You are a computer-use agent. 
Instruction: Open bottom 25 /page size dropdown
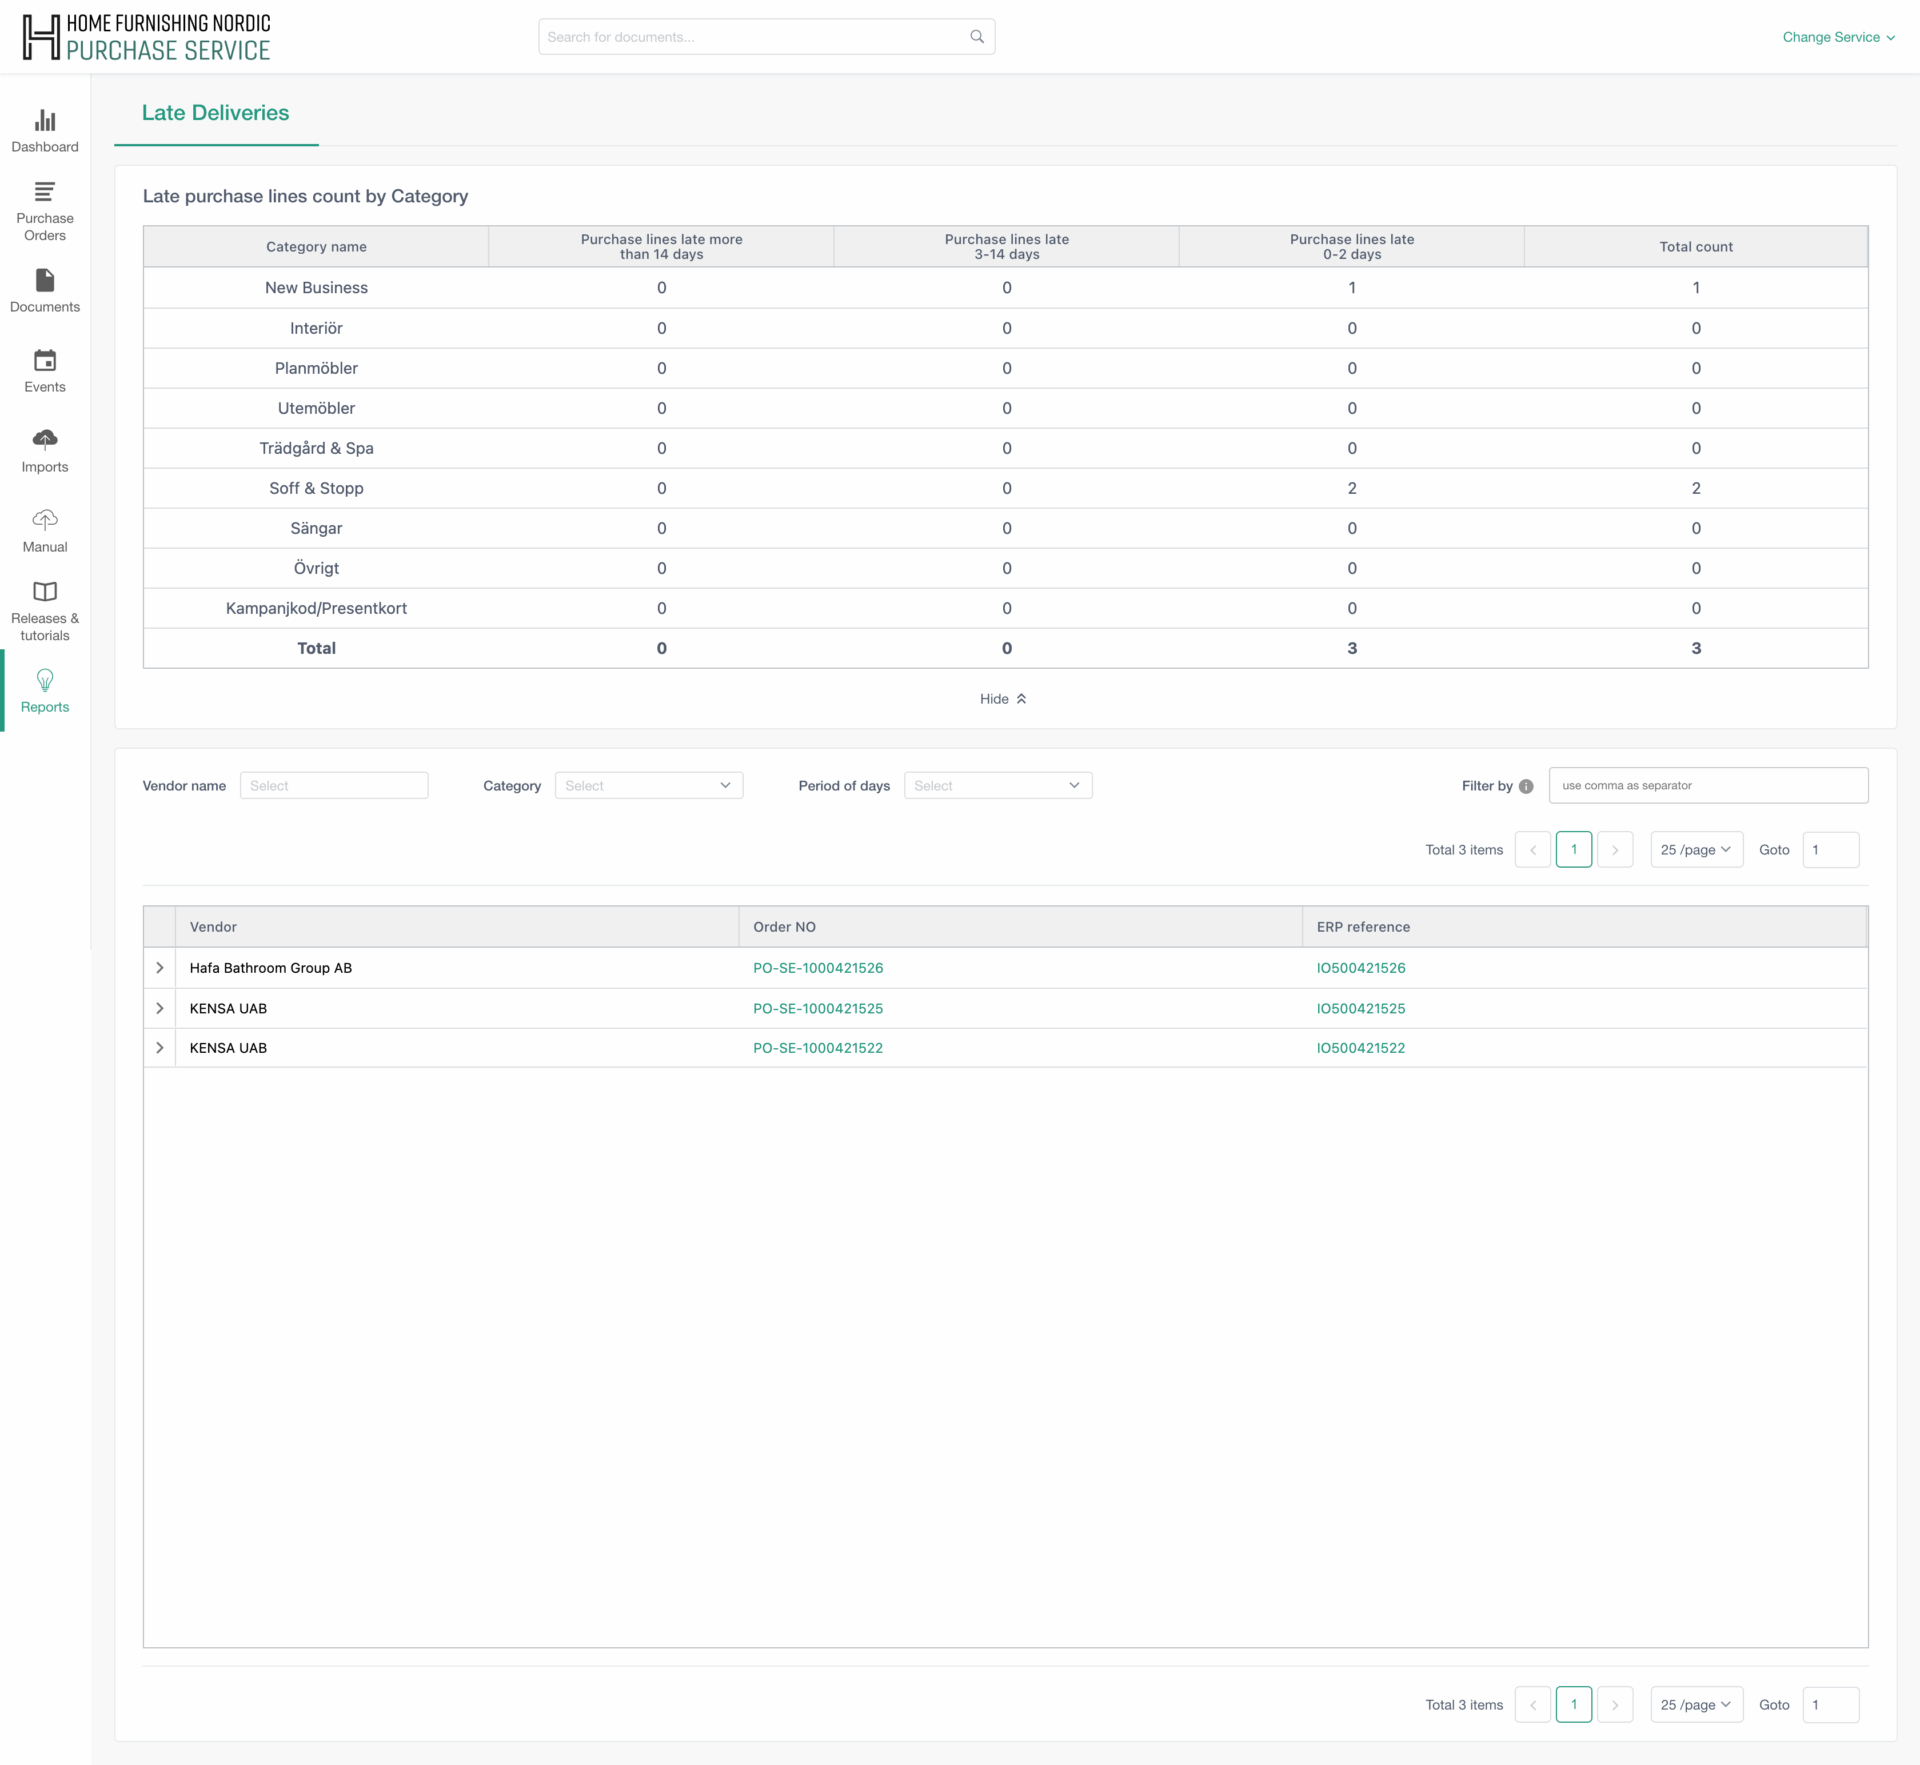coord(1696,1705)
